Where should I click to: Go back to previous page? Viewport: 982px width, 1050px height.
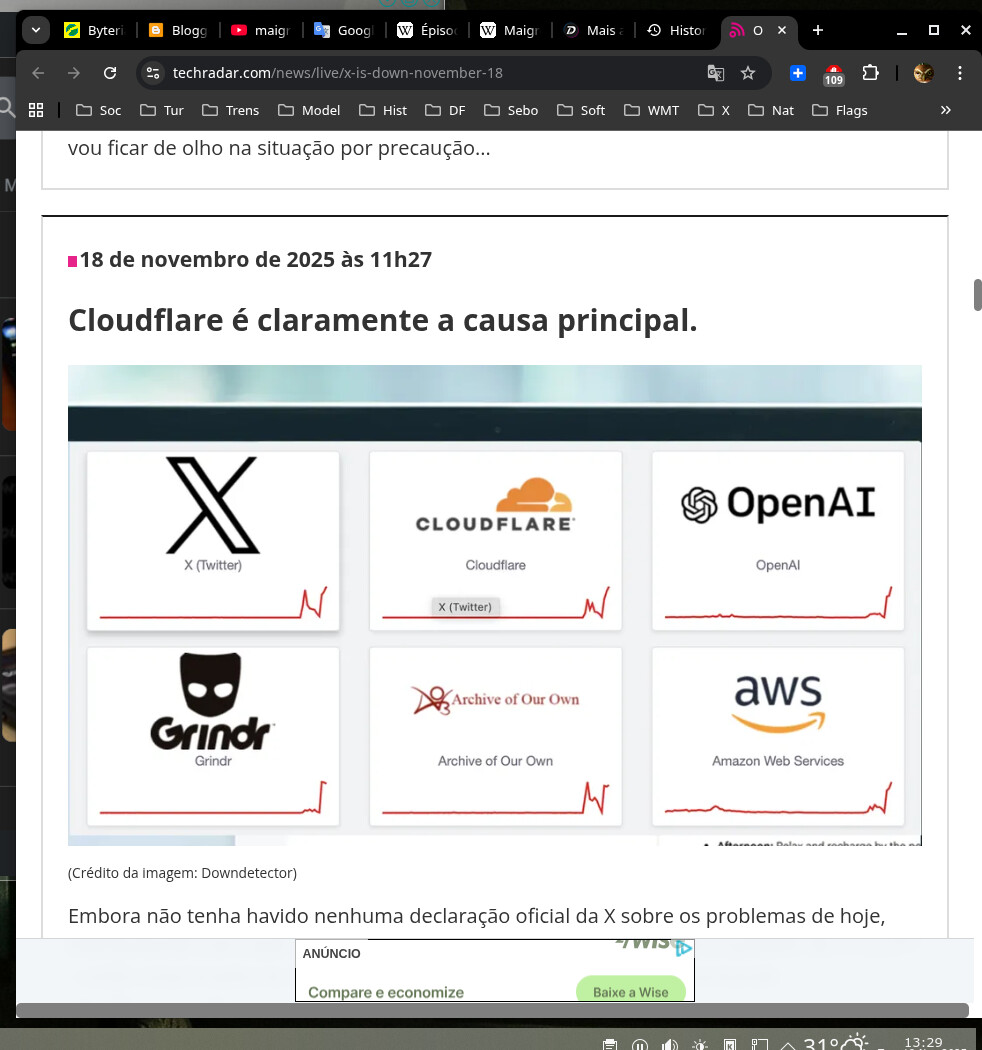click(38, 73)
